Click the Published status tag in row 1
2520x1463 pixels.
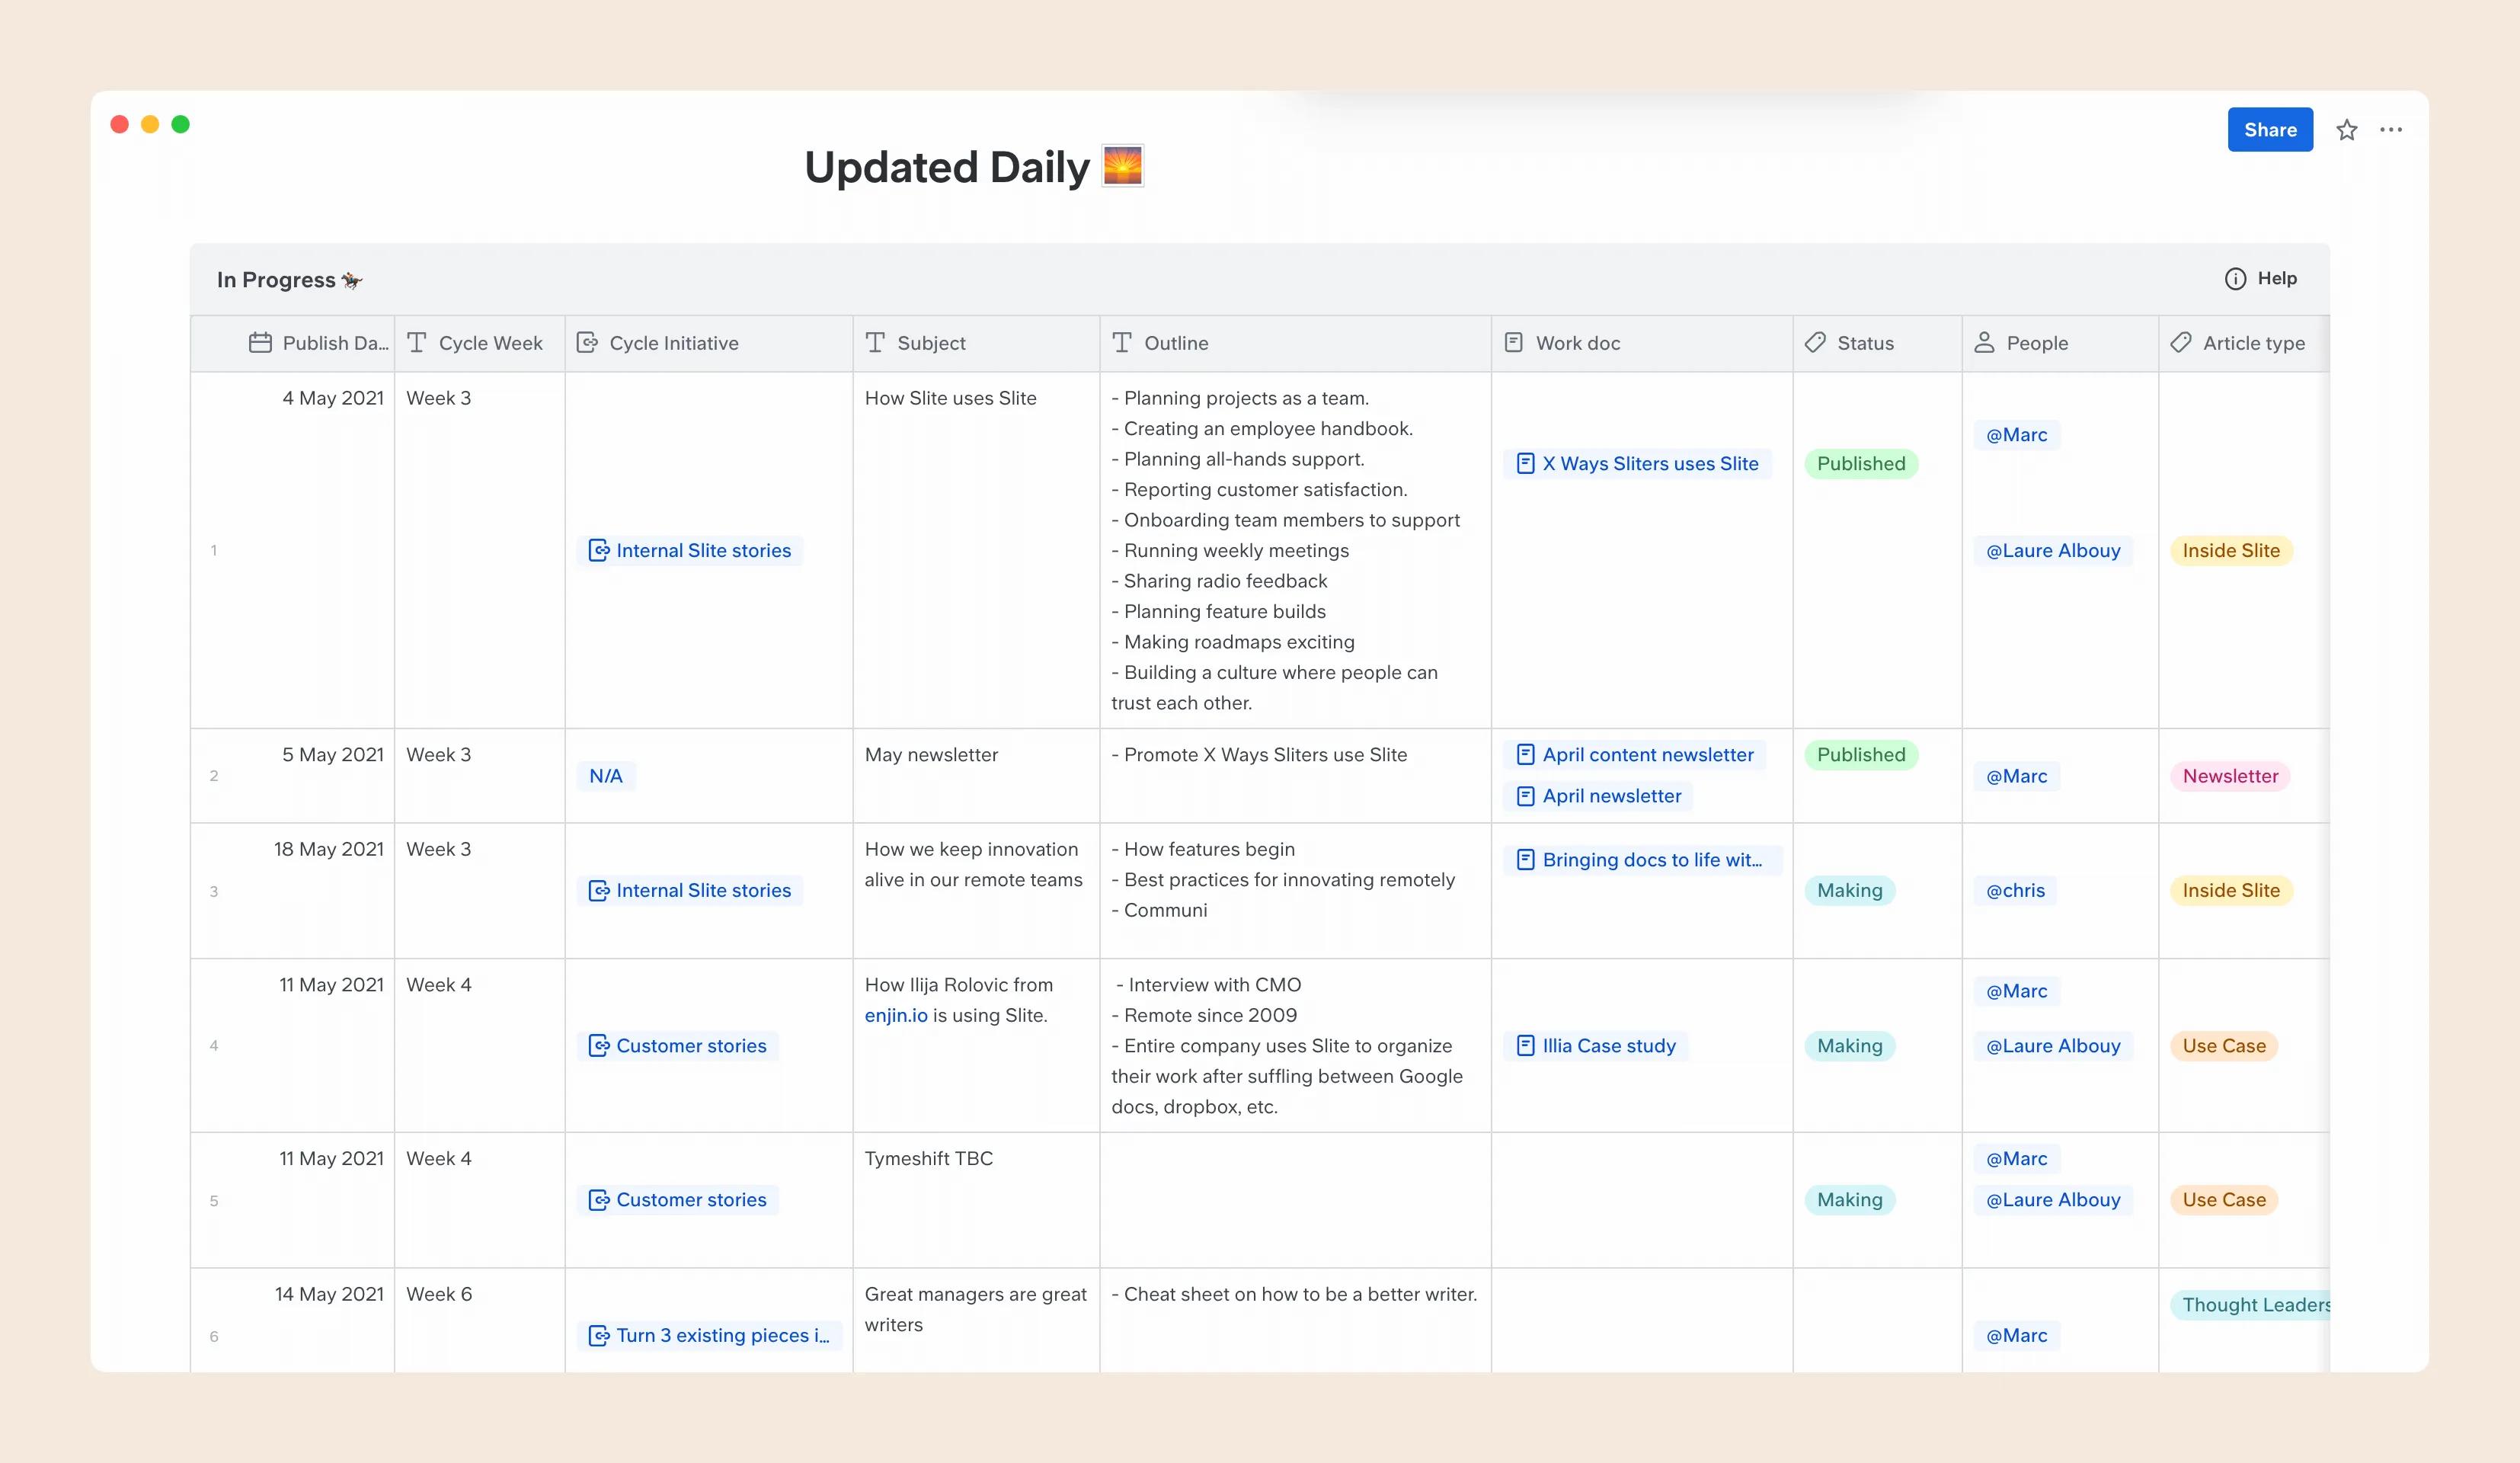tap(1860, 464)
